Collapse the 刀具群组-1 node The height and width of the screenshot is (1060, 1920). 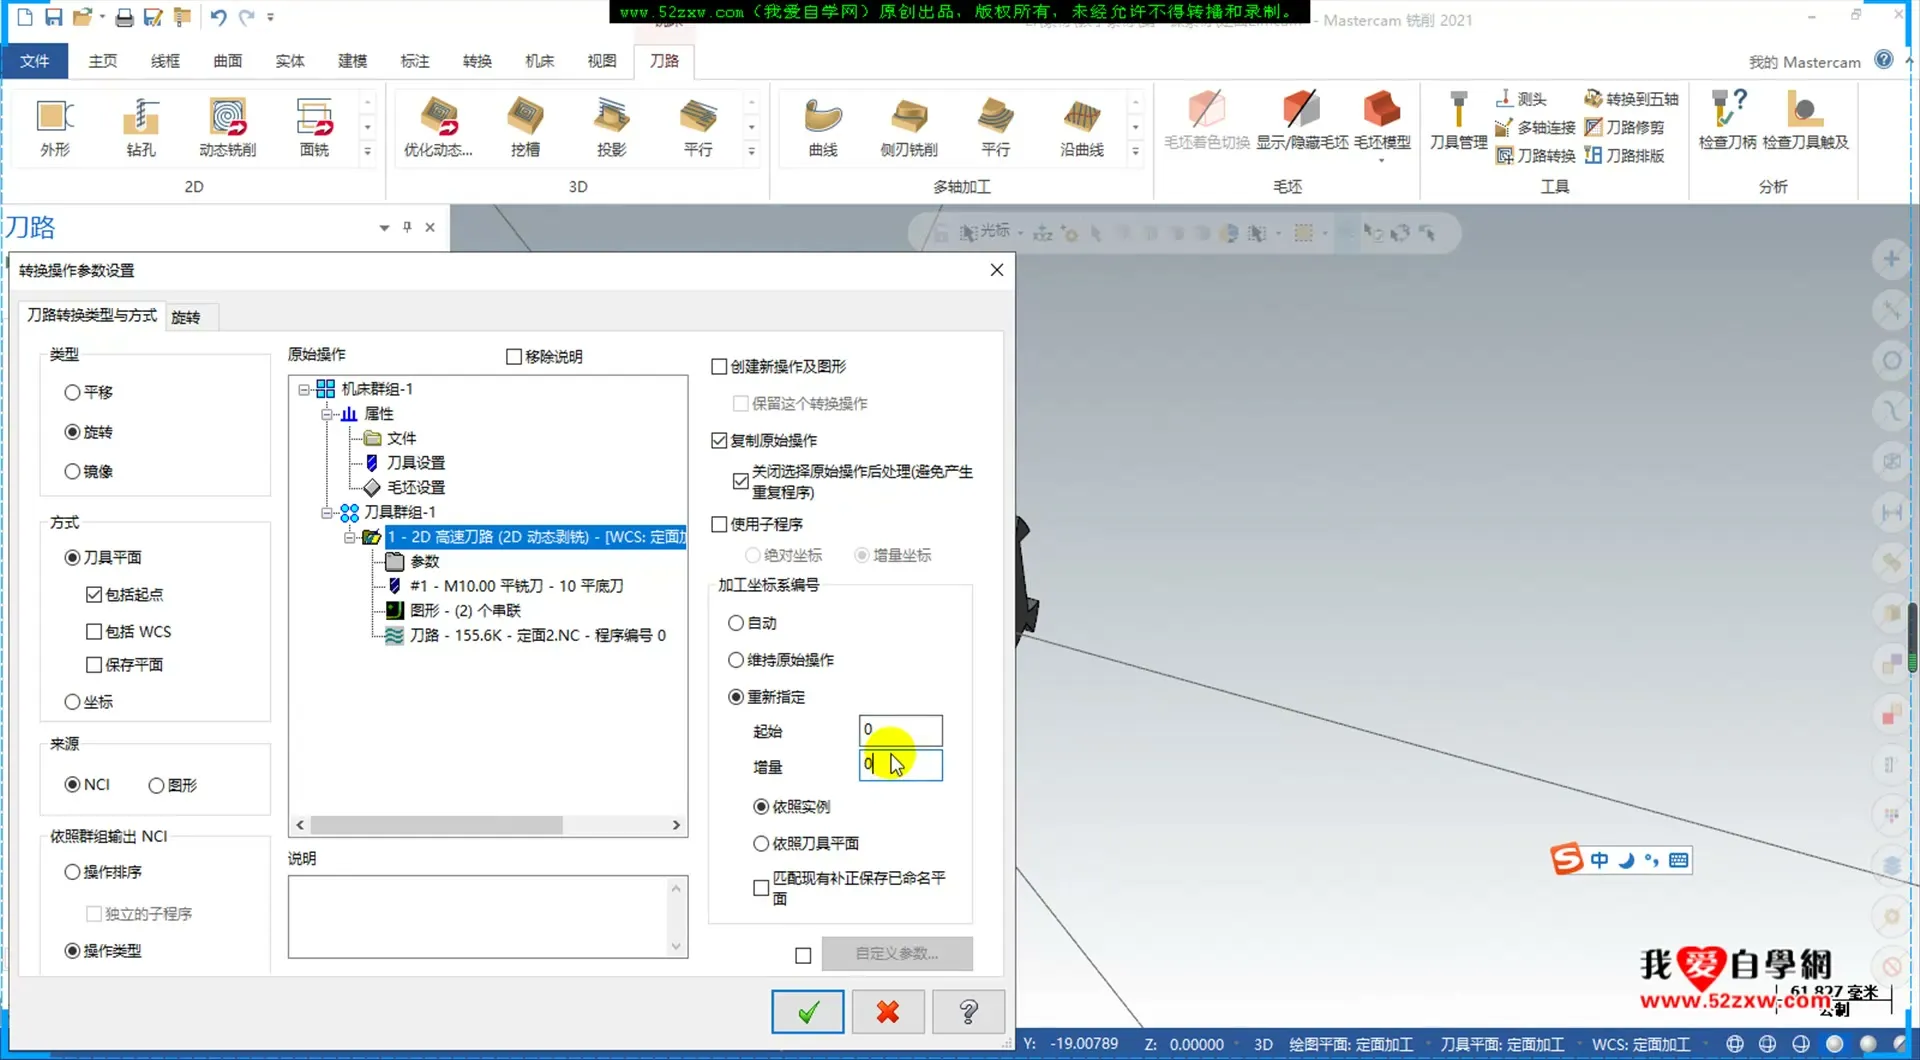pyautogui.click(x=327, y=512)
